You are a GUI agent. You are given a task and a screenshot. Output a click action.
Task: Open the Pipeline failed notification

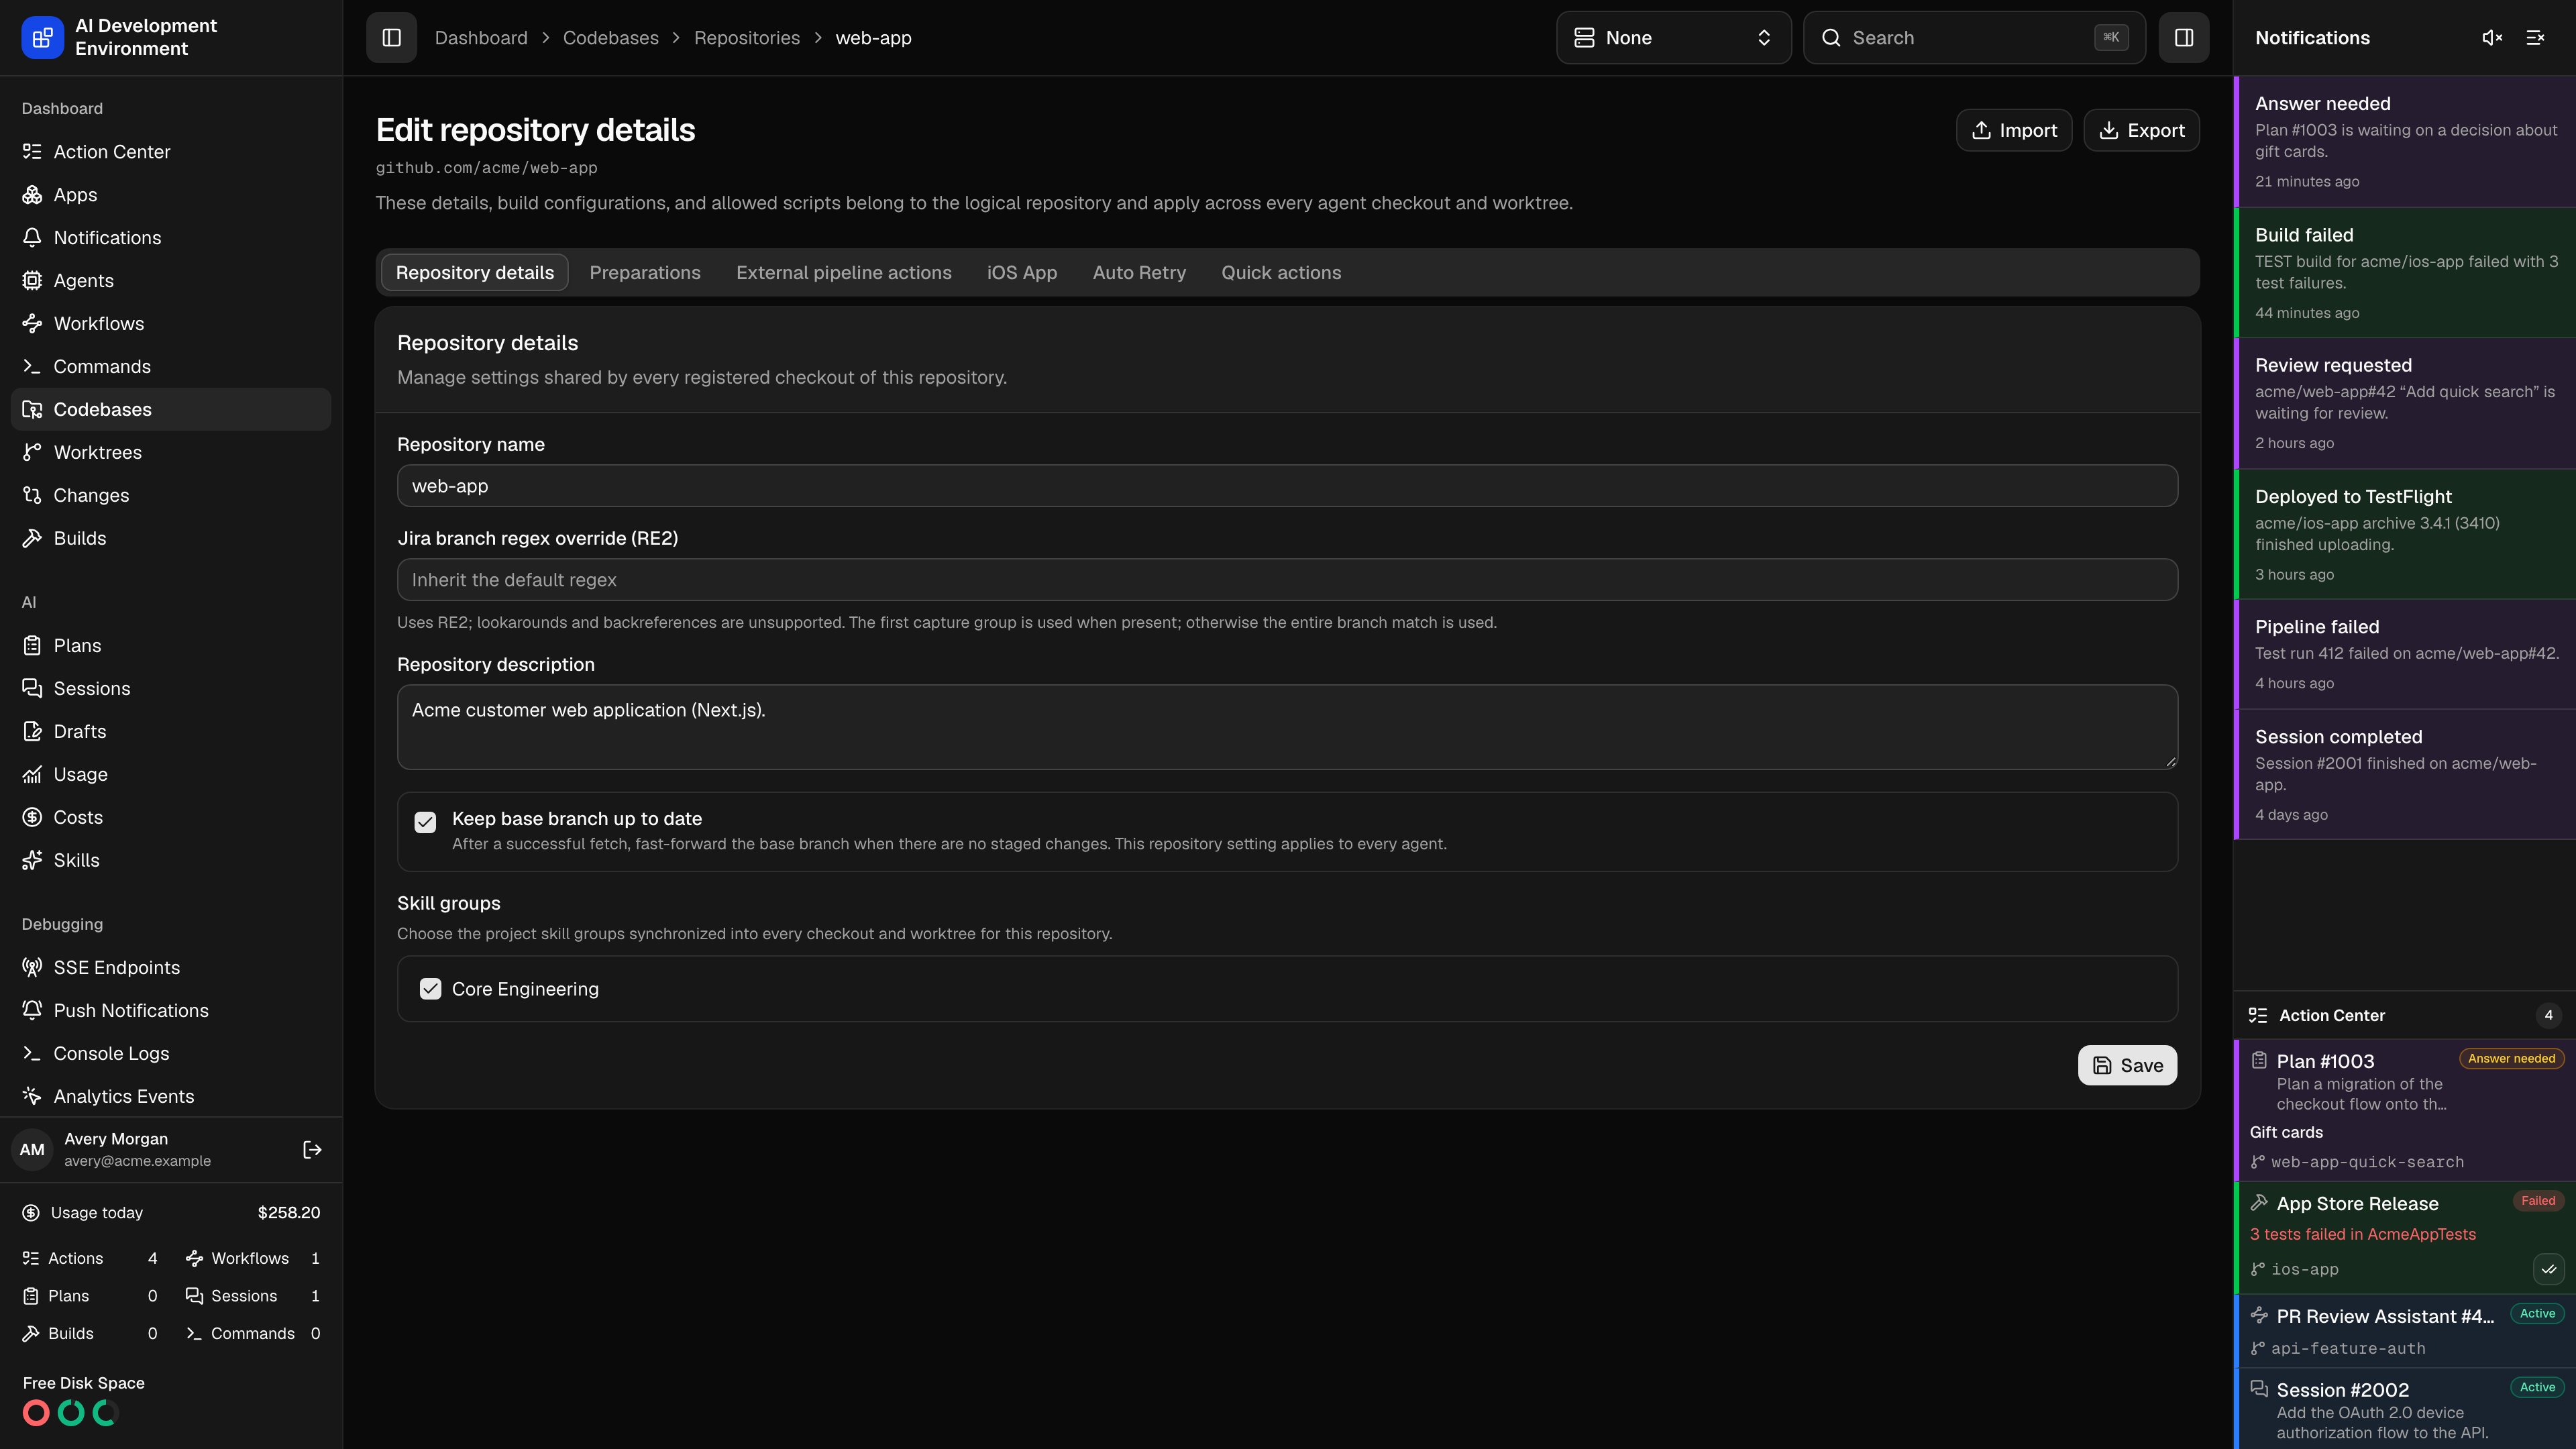pyautogui.click(x=2405, y=654)
